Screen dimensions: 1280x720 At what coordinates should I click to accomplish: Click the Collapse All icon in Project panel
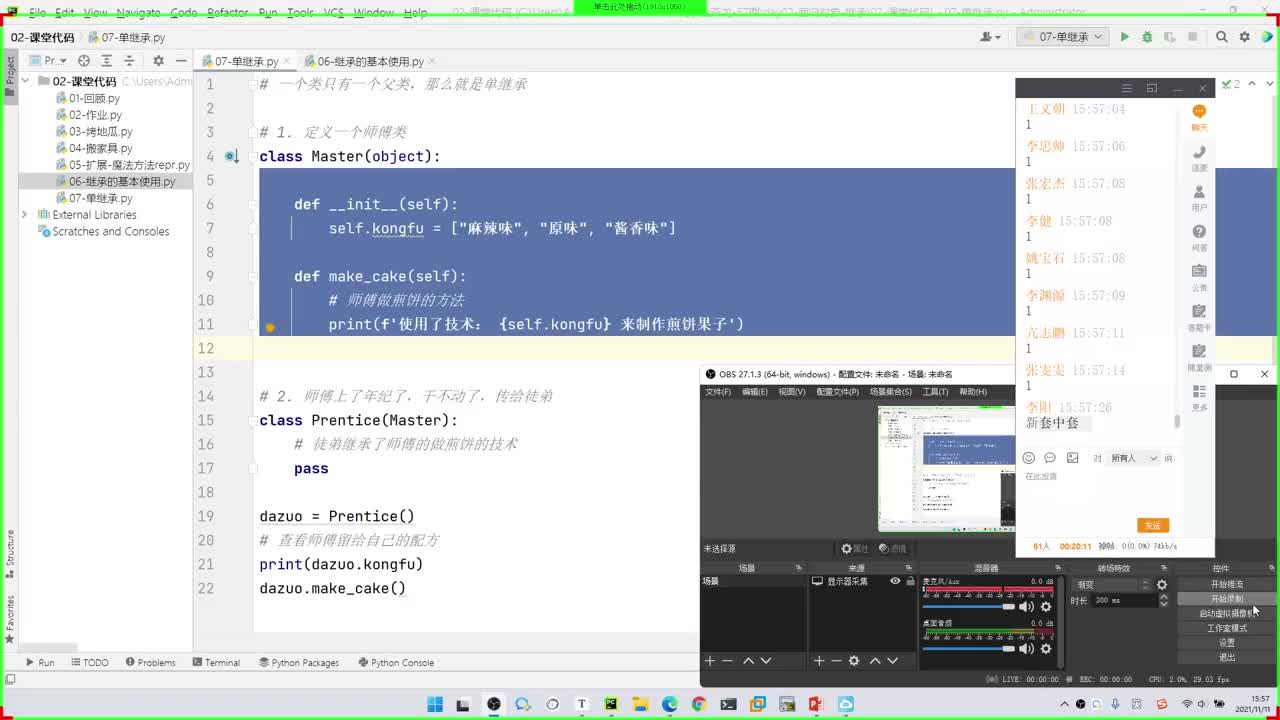129,61
